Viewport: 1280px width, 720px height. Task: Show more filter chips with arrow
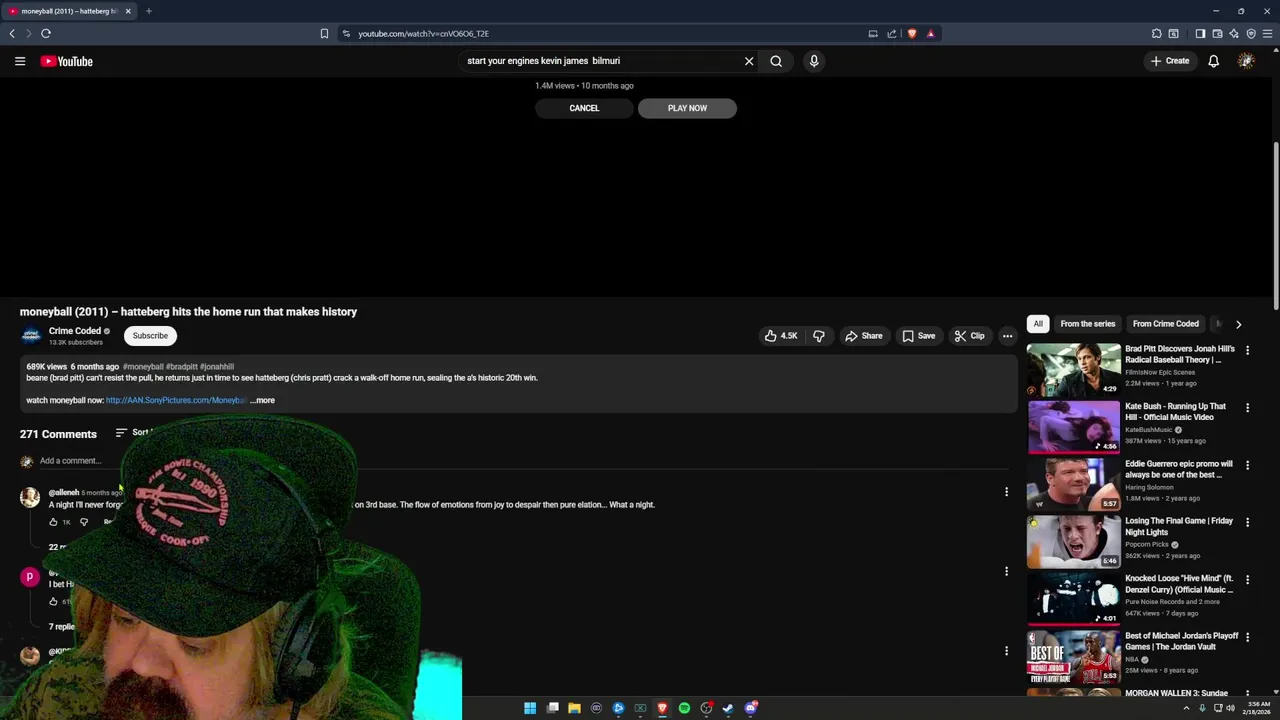click(1238, 324)
